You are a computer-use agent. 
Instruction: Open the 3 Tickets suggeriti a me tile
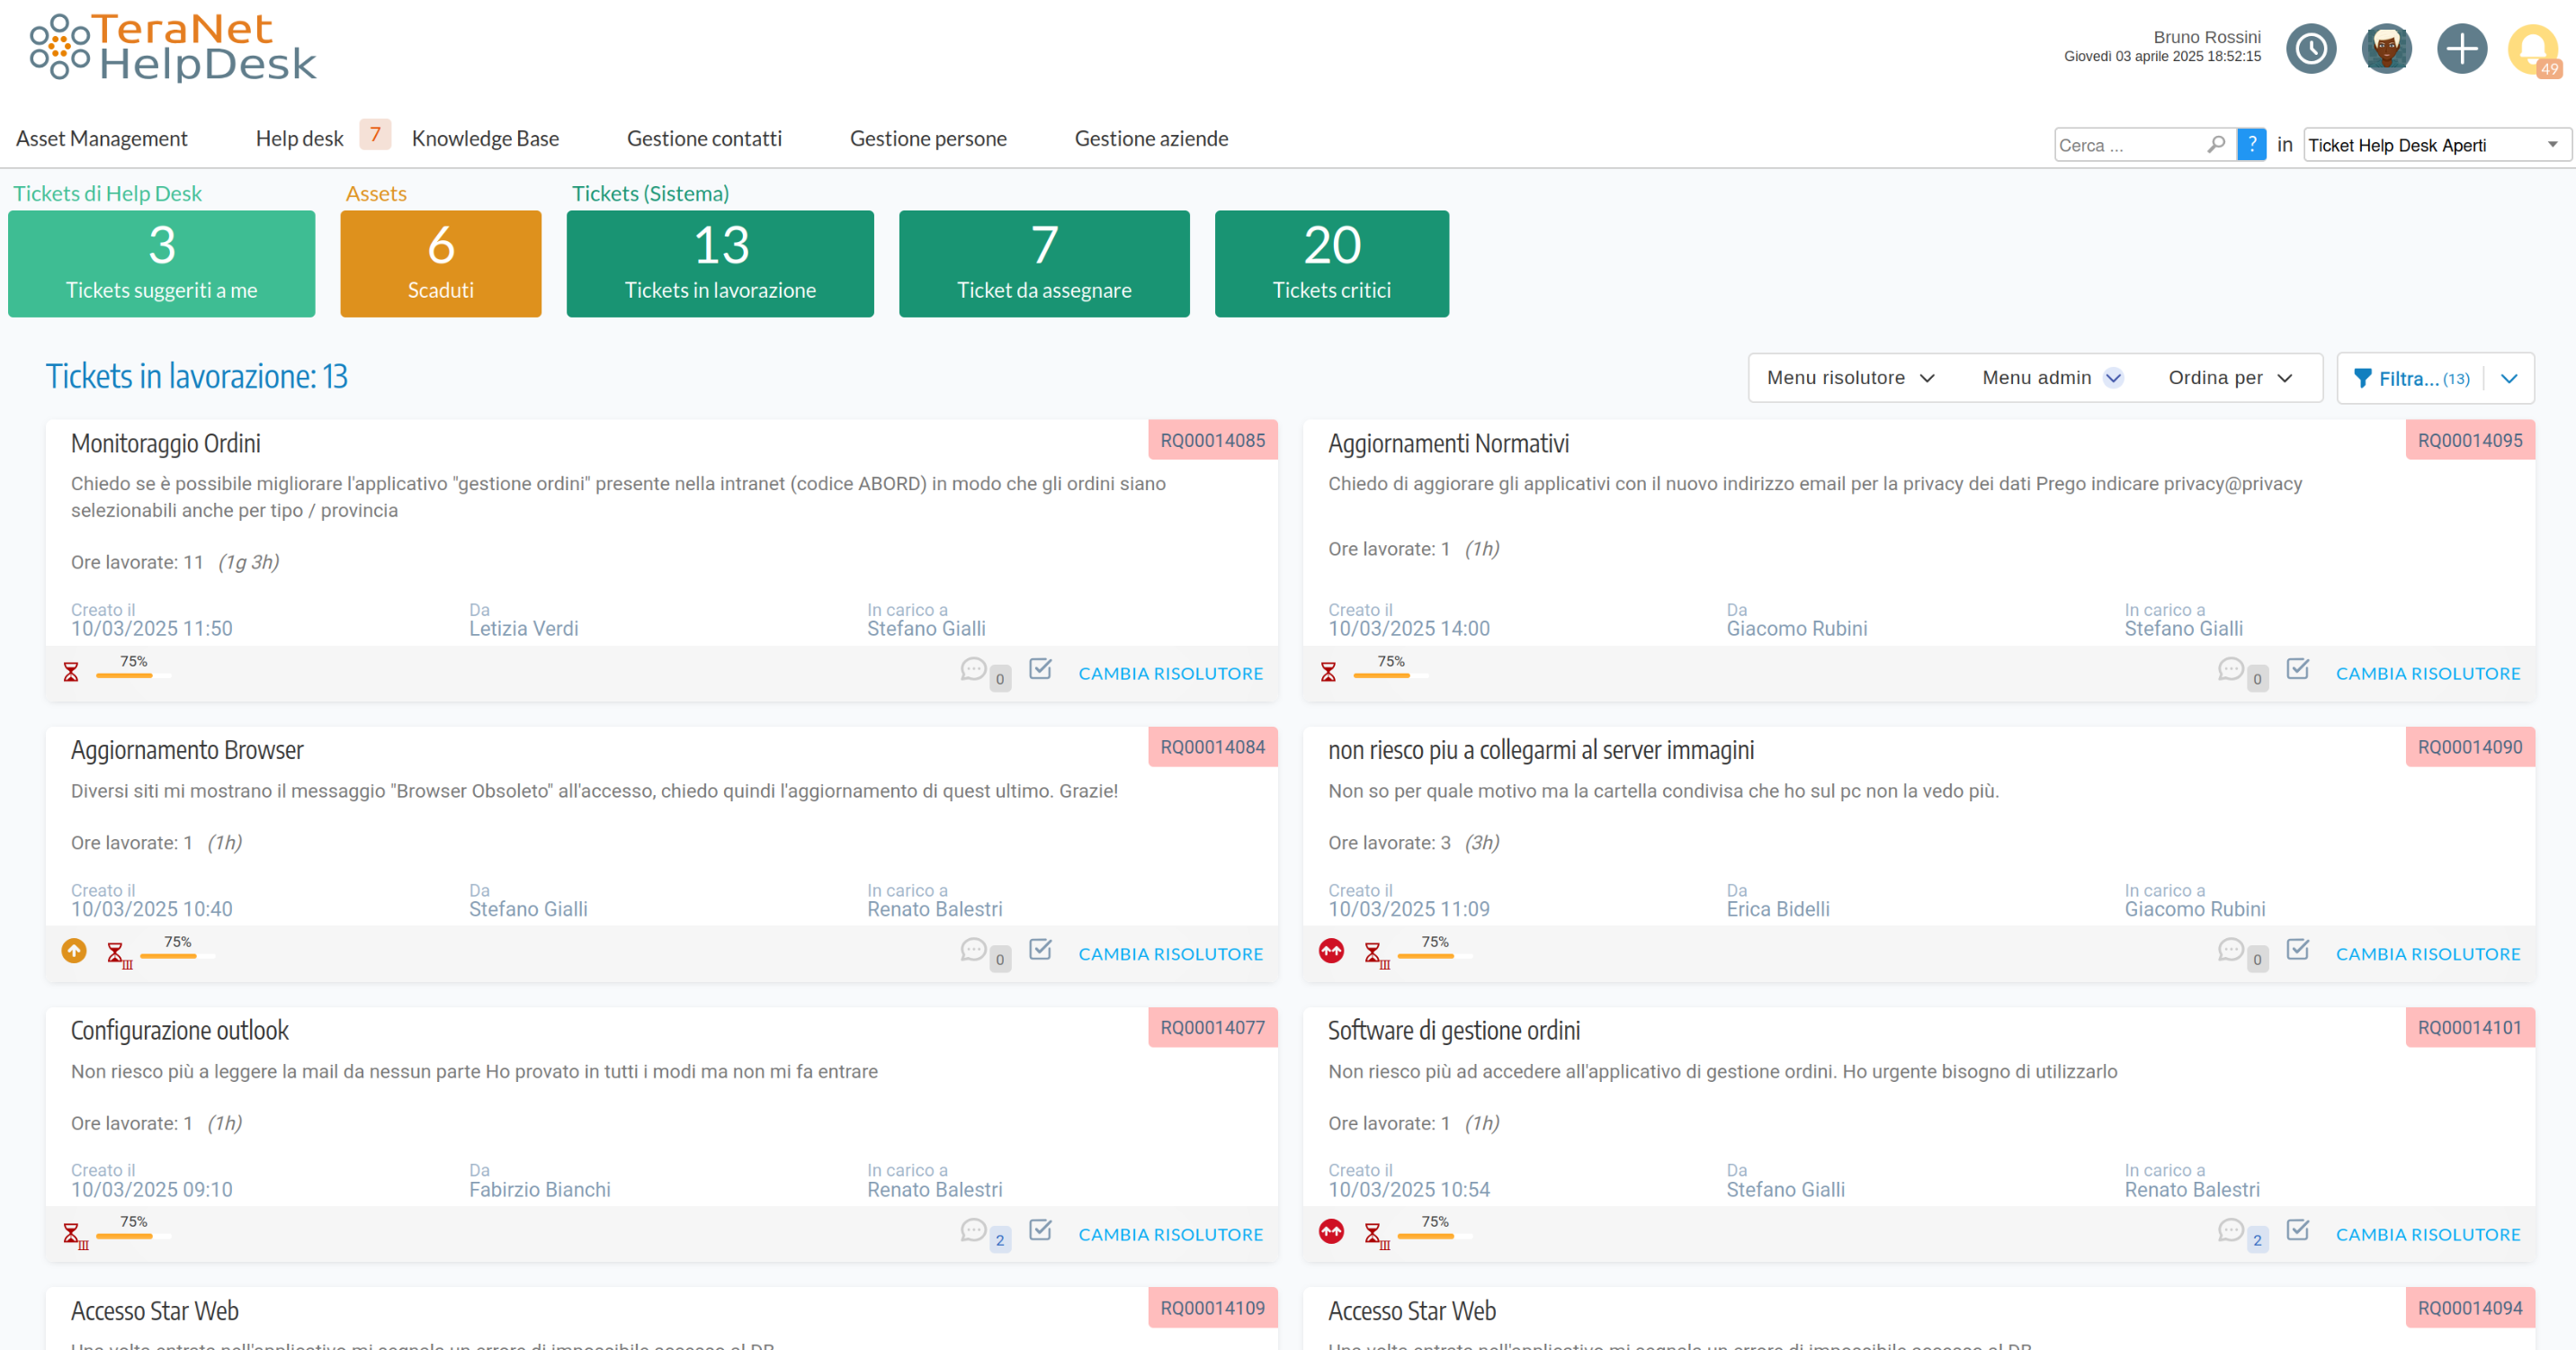161,263
